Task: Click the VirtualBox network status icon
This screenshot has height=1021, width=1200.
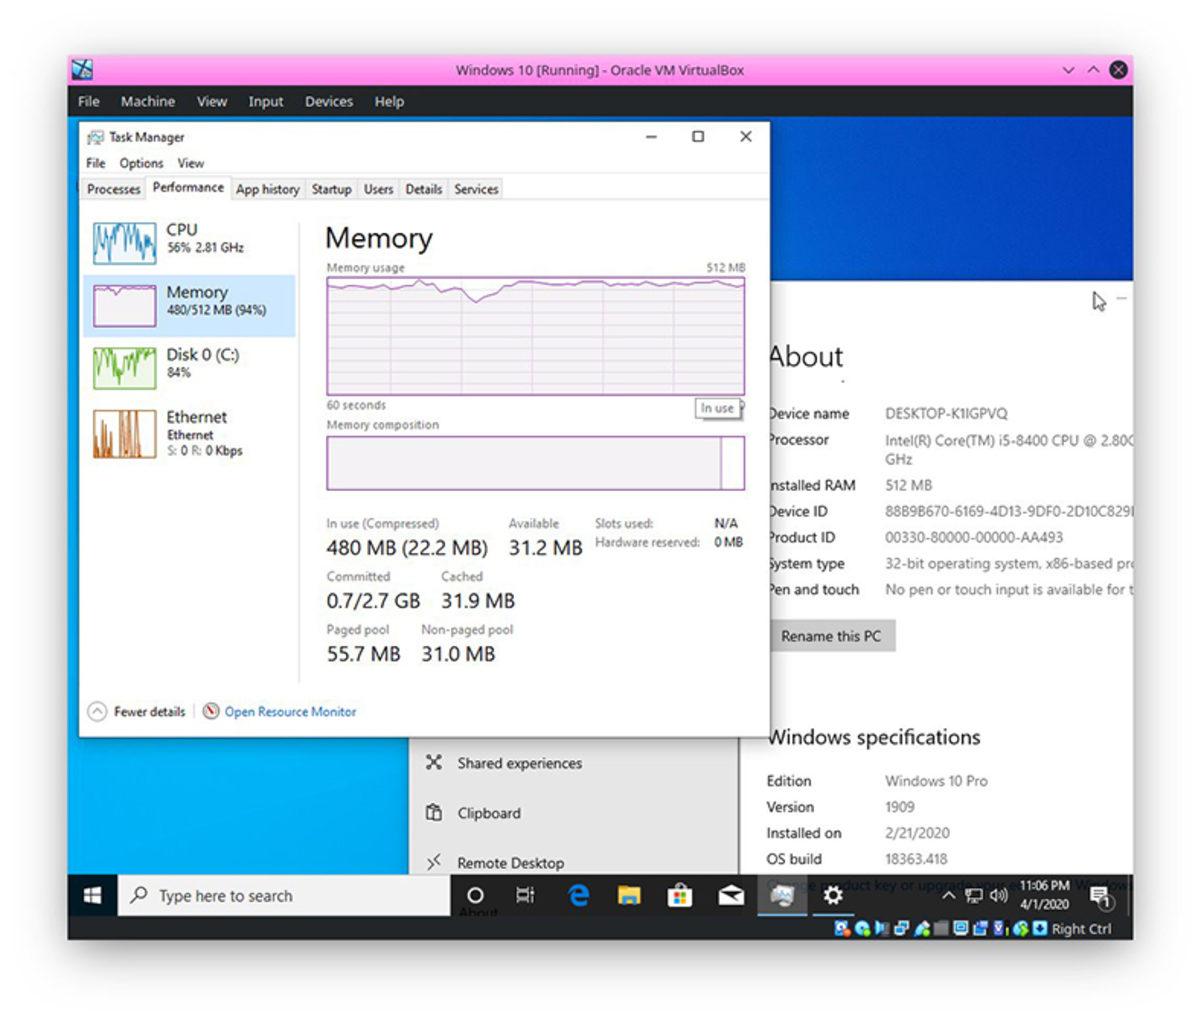Action: click(x=901, y=929)
